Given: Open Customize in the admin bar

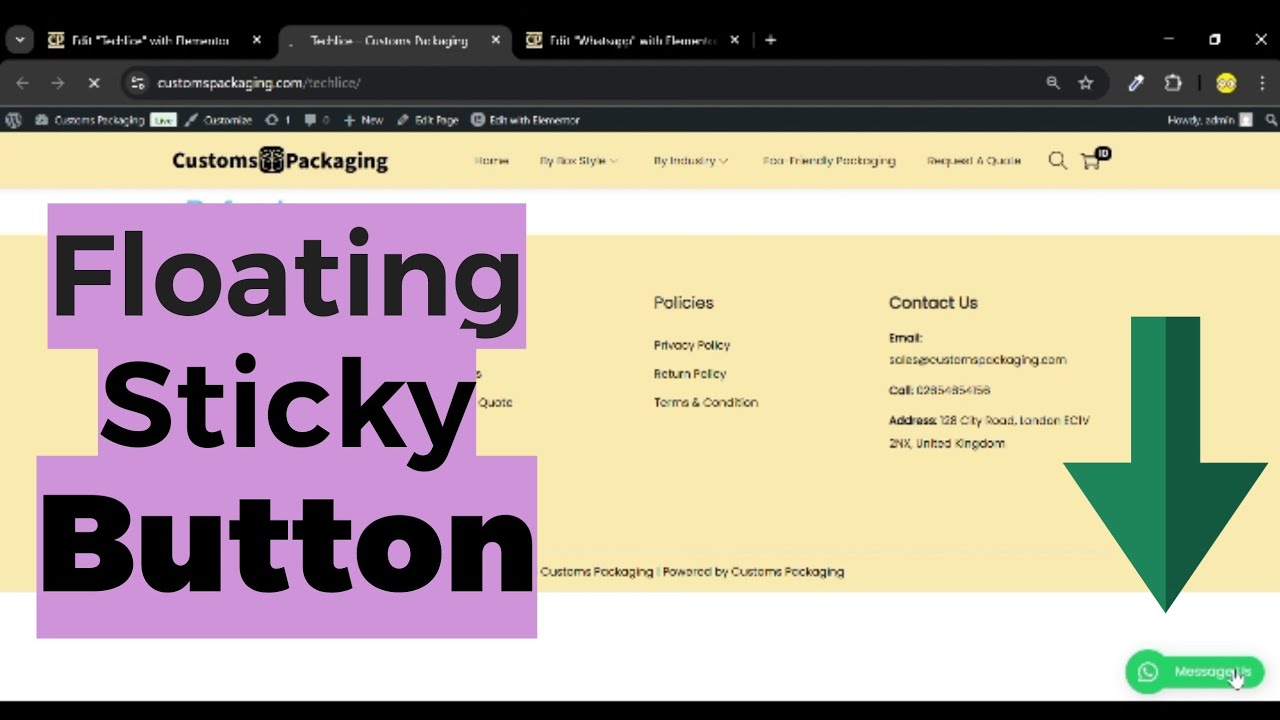Looking at the screenshot, I should (x=219, y=120).
